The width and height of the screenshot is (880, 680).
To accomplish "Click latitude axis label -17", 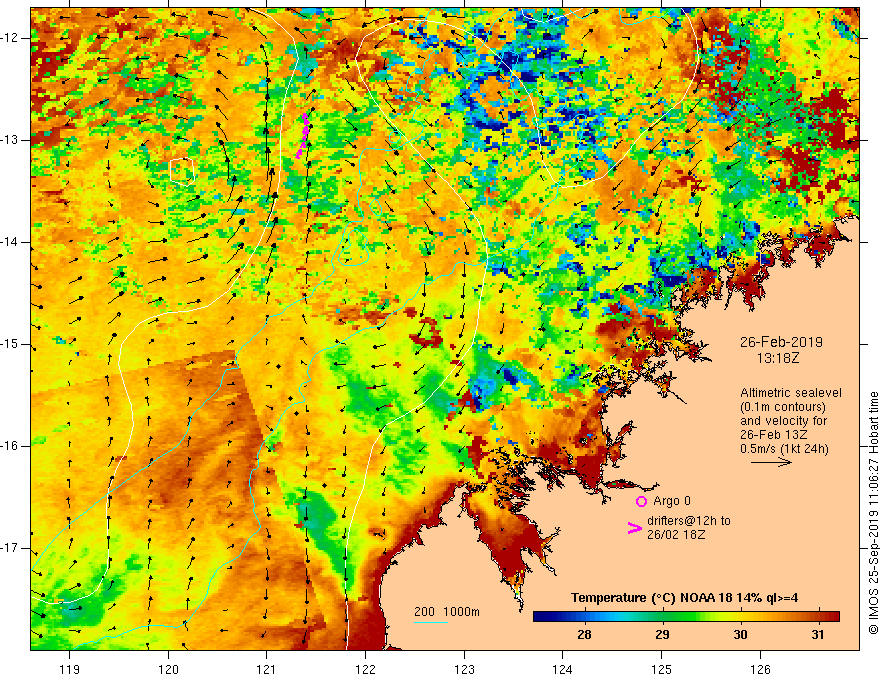I will point(11,548).
